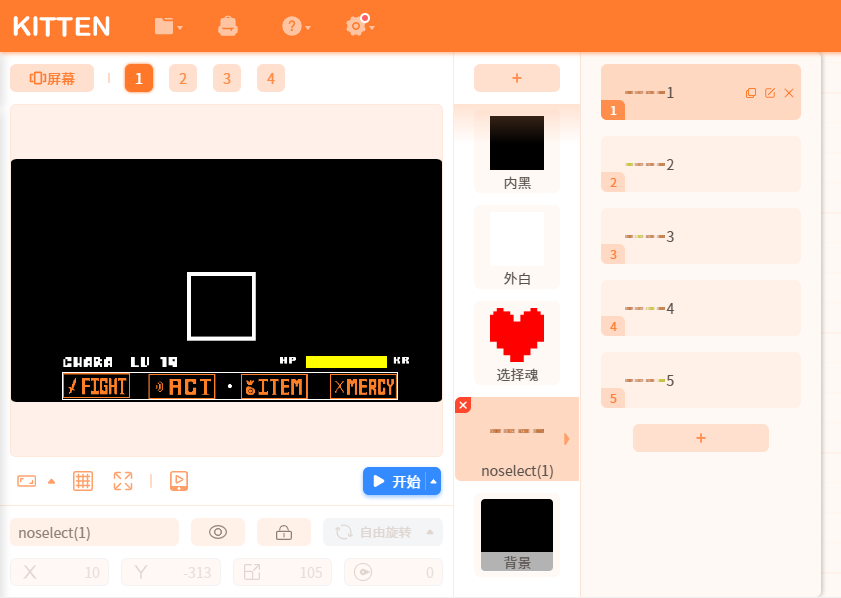
Task: Switch to screen tab 1
Action: (139, 78)
